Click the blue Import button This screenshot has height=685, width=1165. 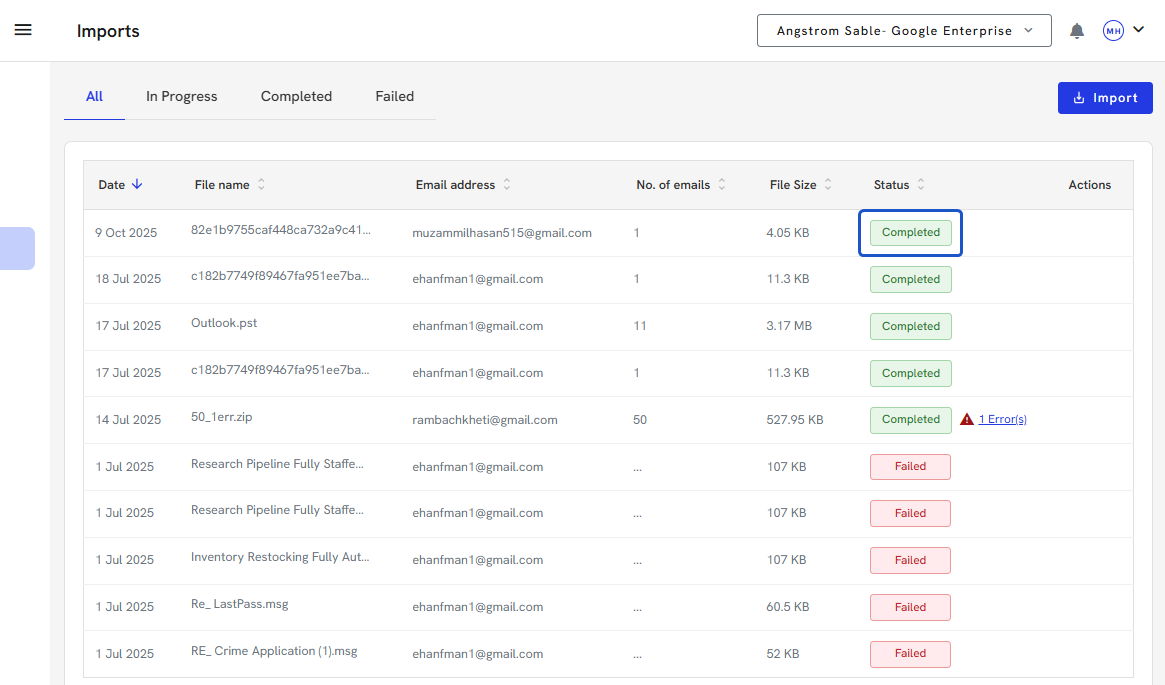tap(1105, 98)
